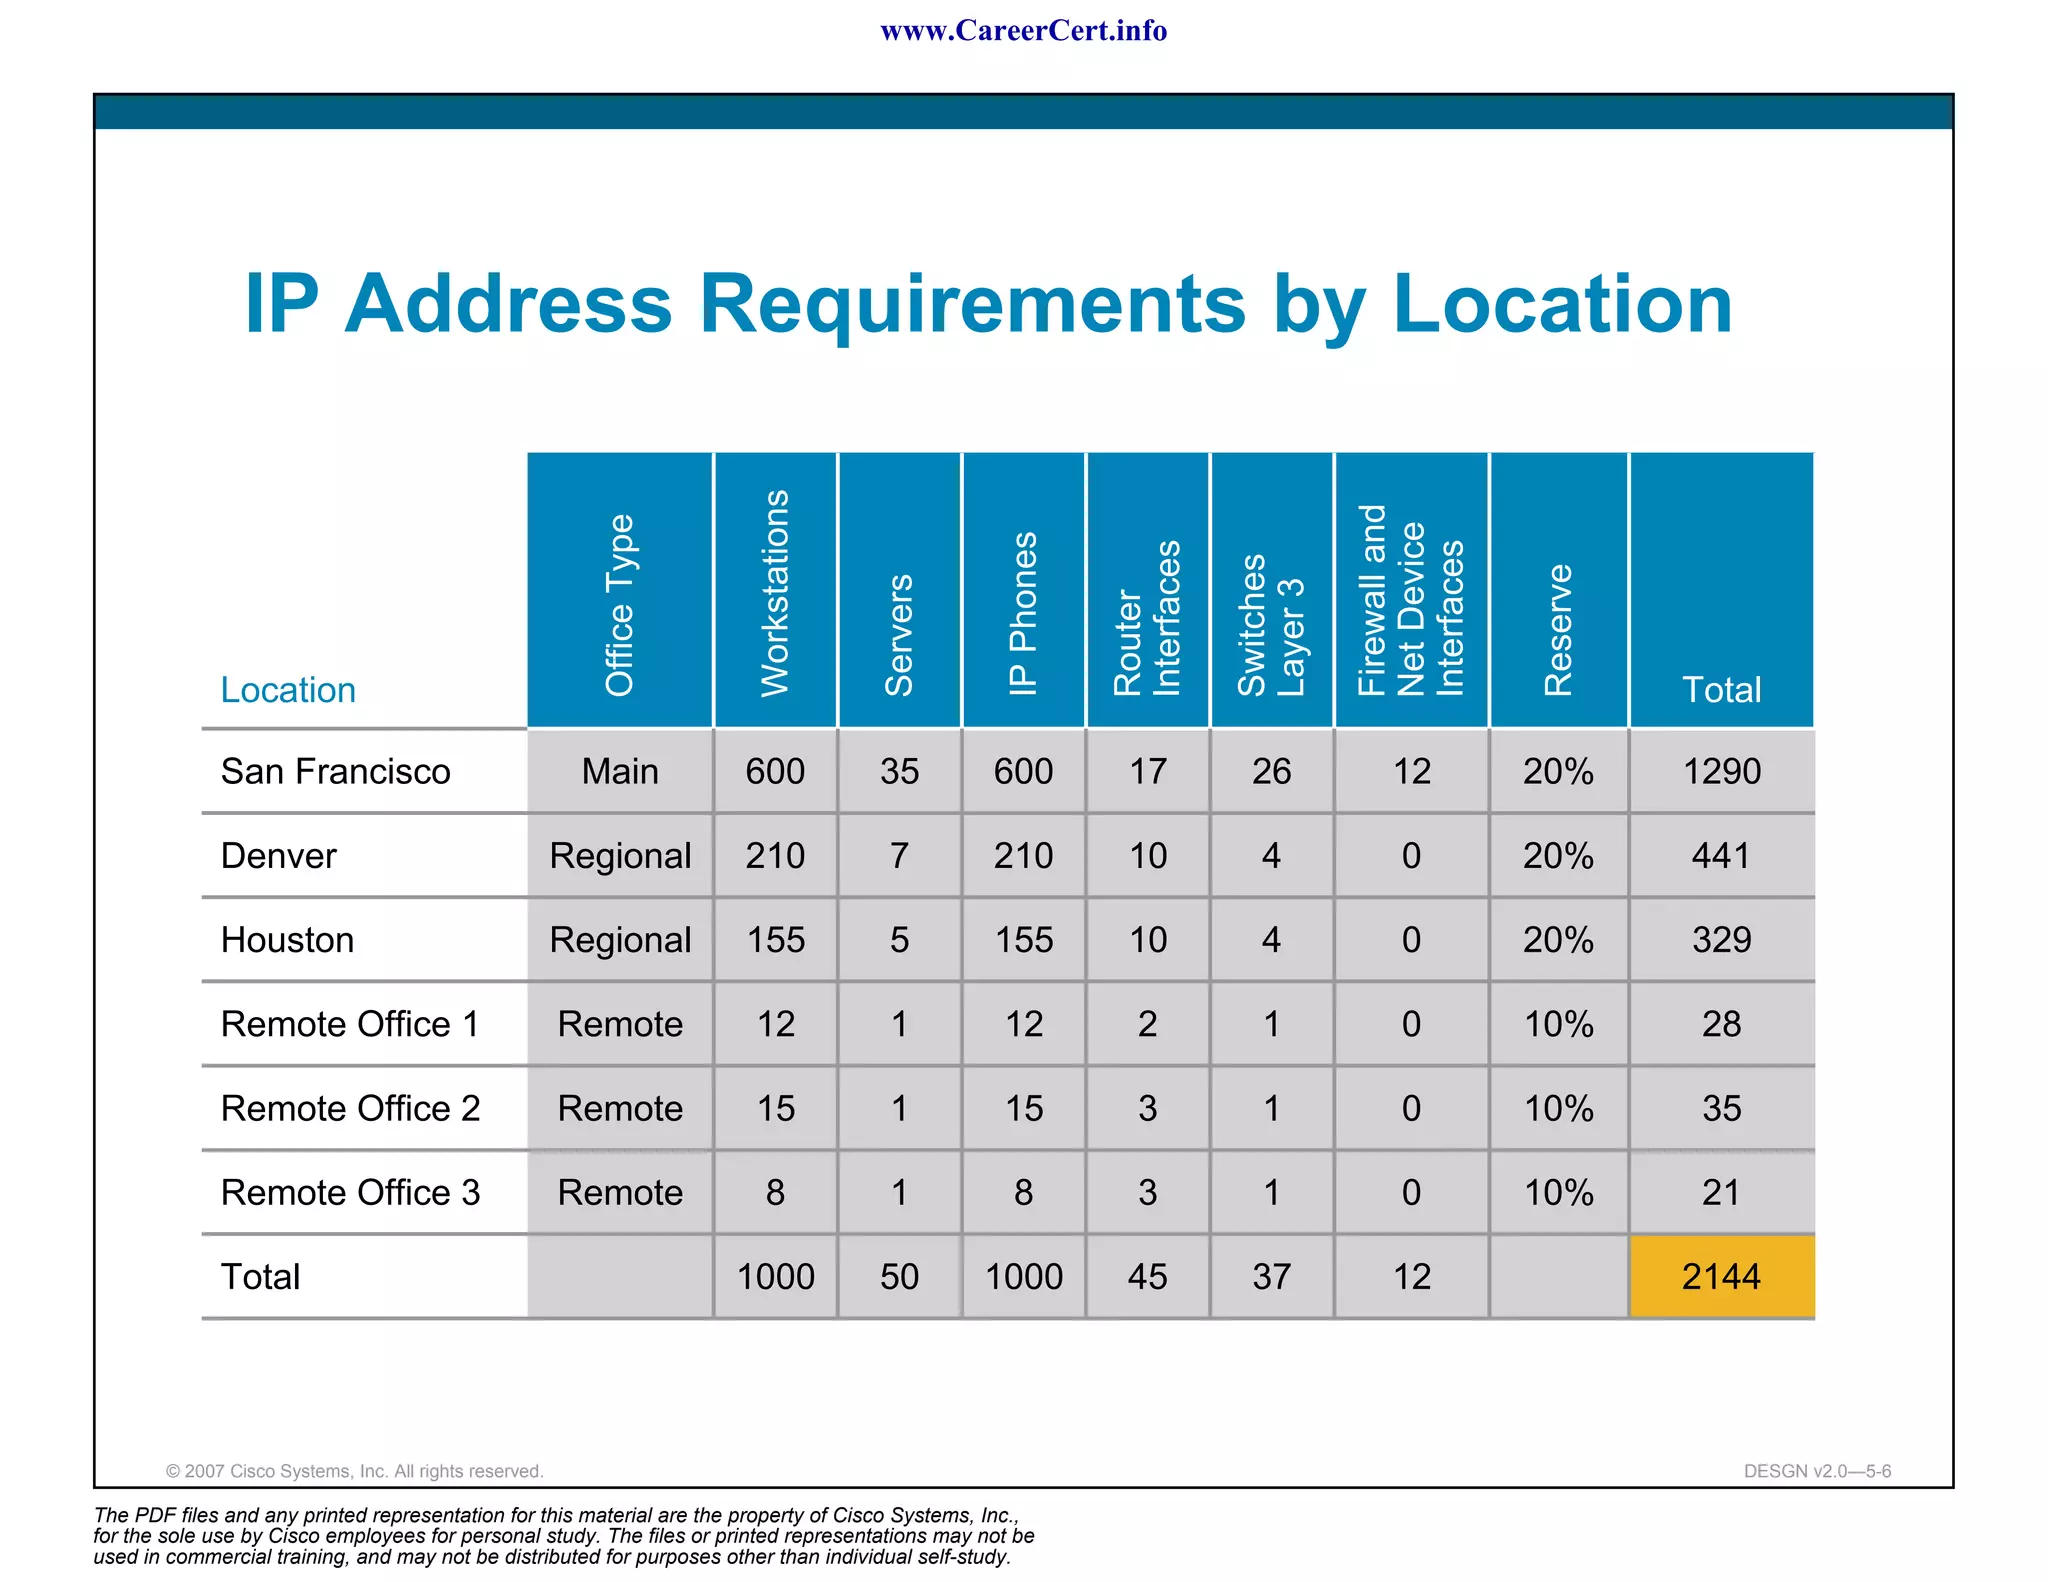Click the DESGN v2.0—5-6 slide number
2048x1582 pixels.
pos(1817,1471)
